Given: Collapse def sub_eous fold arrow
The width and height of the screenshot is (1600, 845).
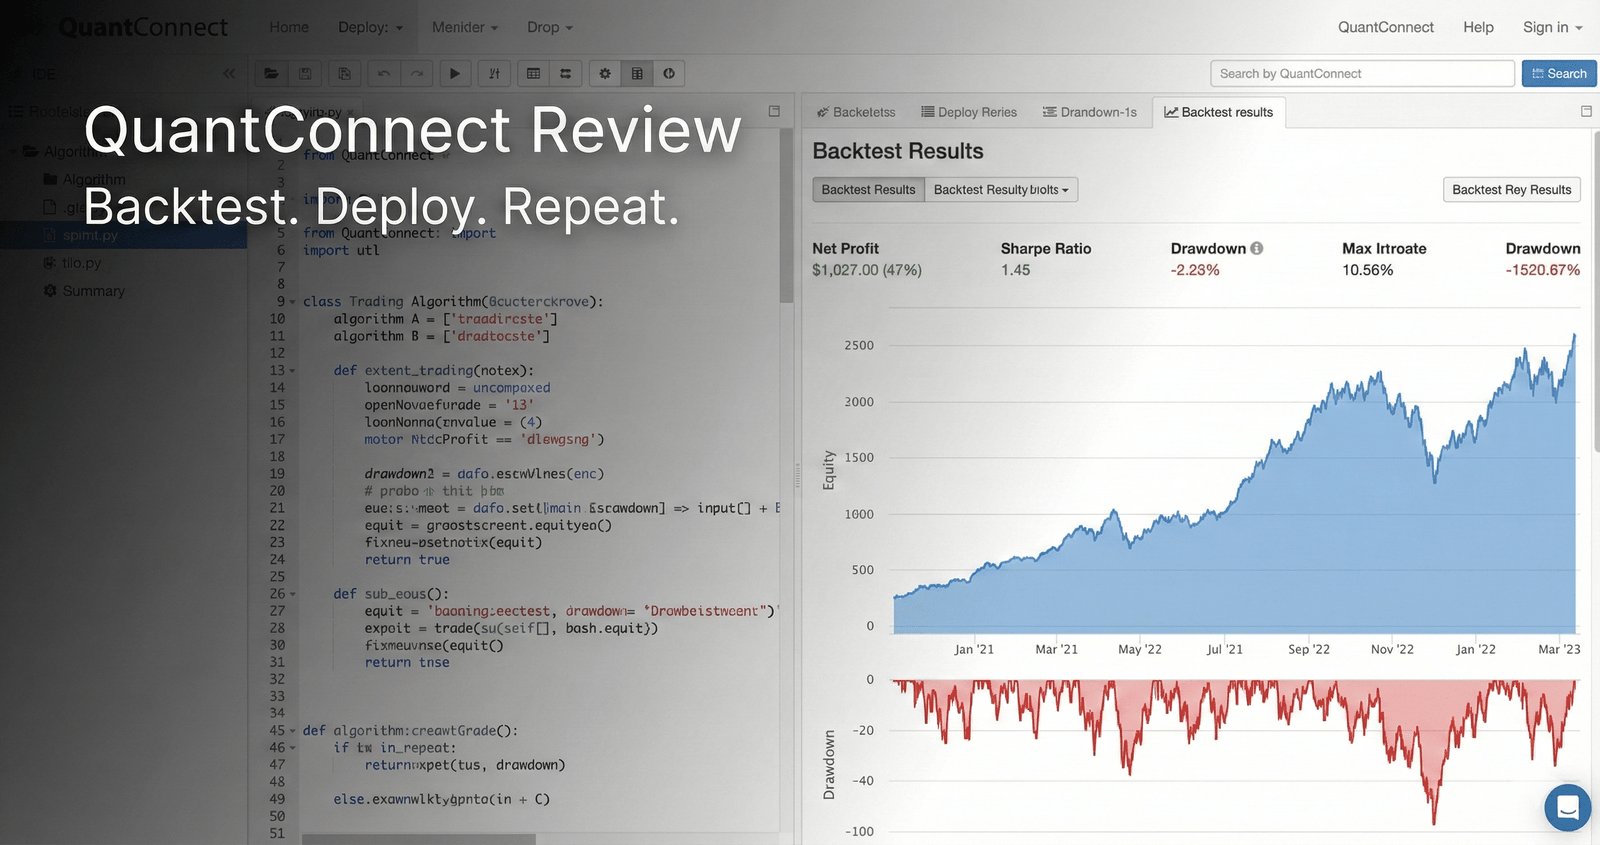Looking at the screenshot, I should (x=292, y=594).
